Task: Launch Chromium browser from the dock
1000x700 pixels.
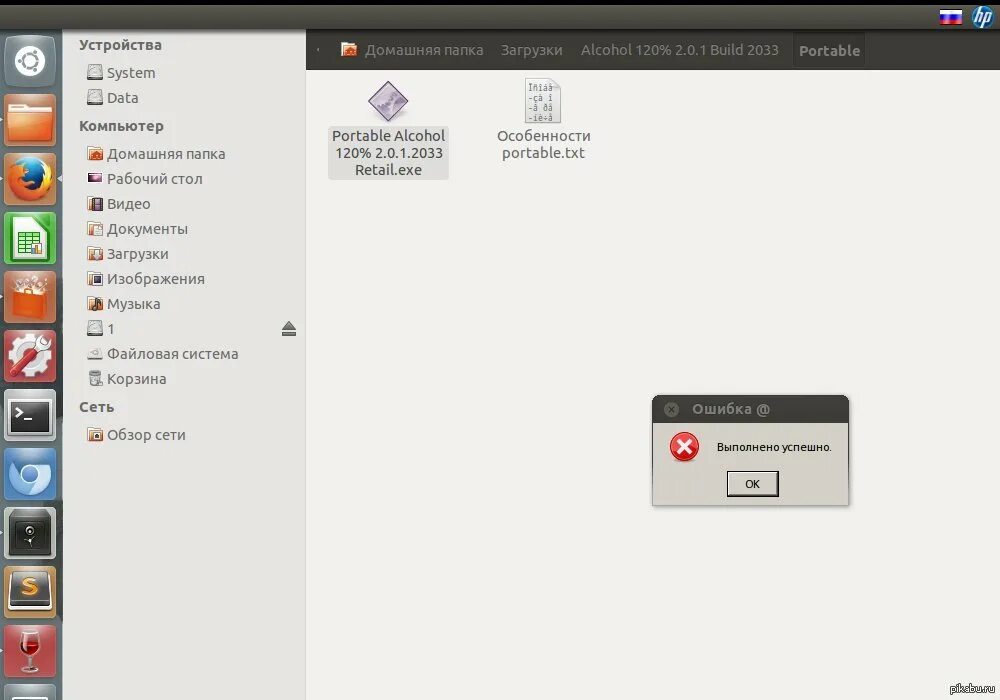Action: point(30,474)
